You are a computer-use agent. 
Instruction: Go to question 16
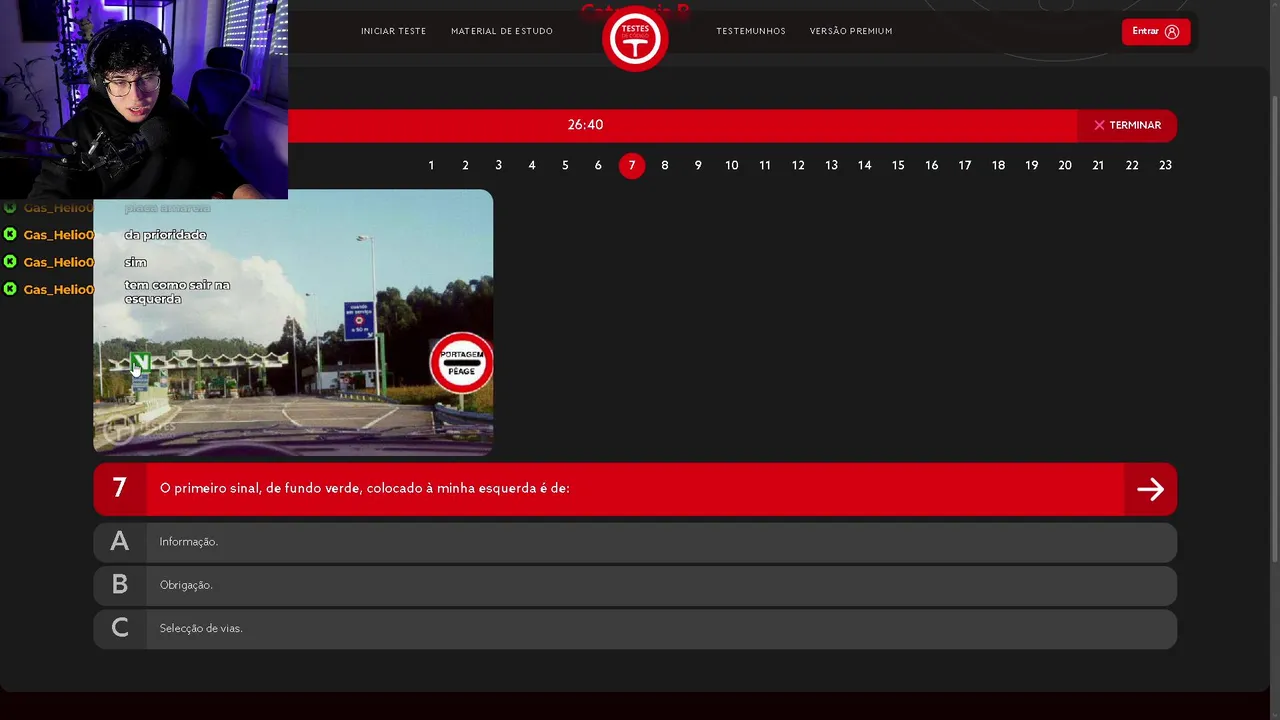932,166
